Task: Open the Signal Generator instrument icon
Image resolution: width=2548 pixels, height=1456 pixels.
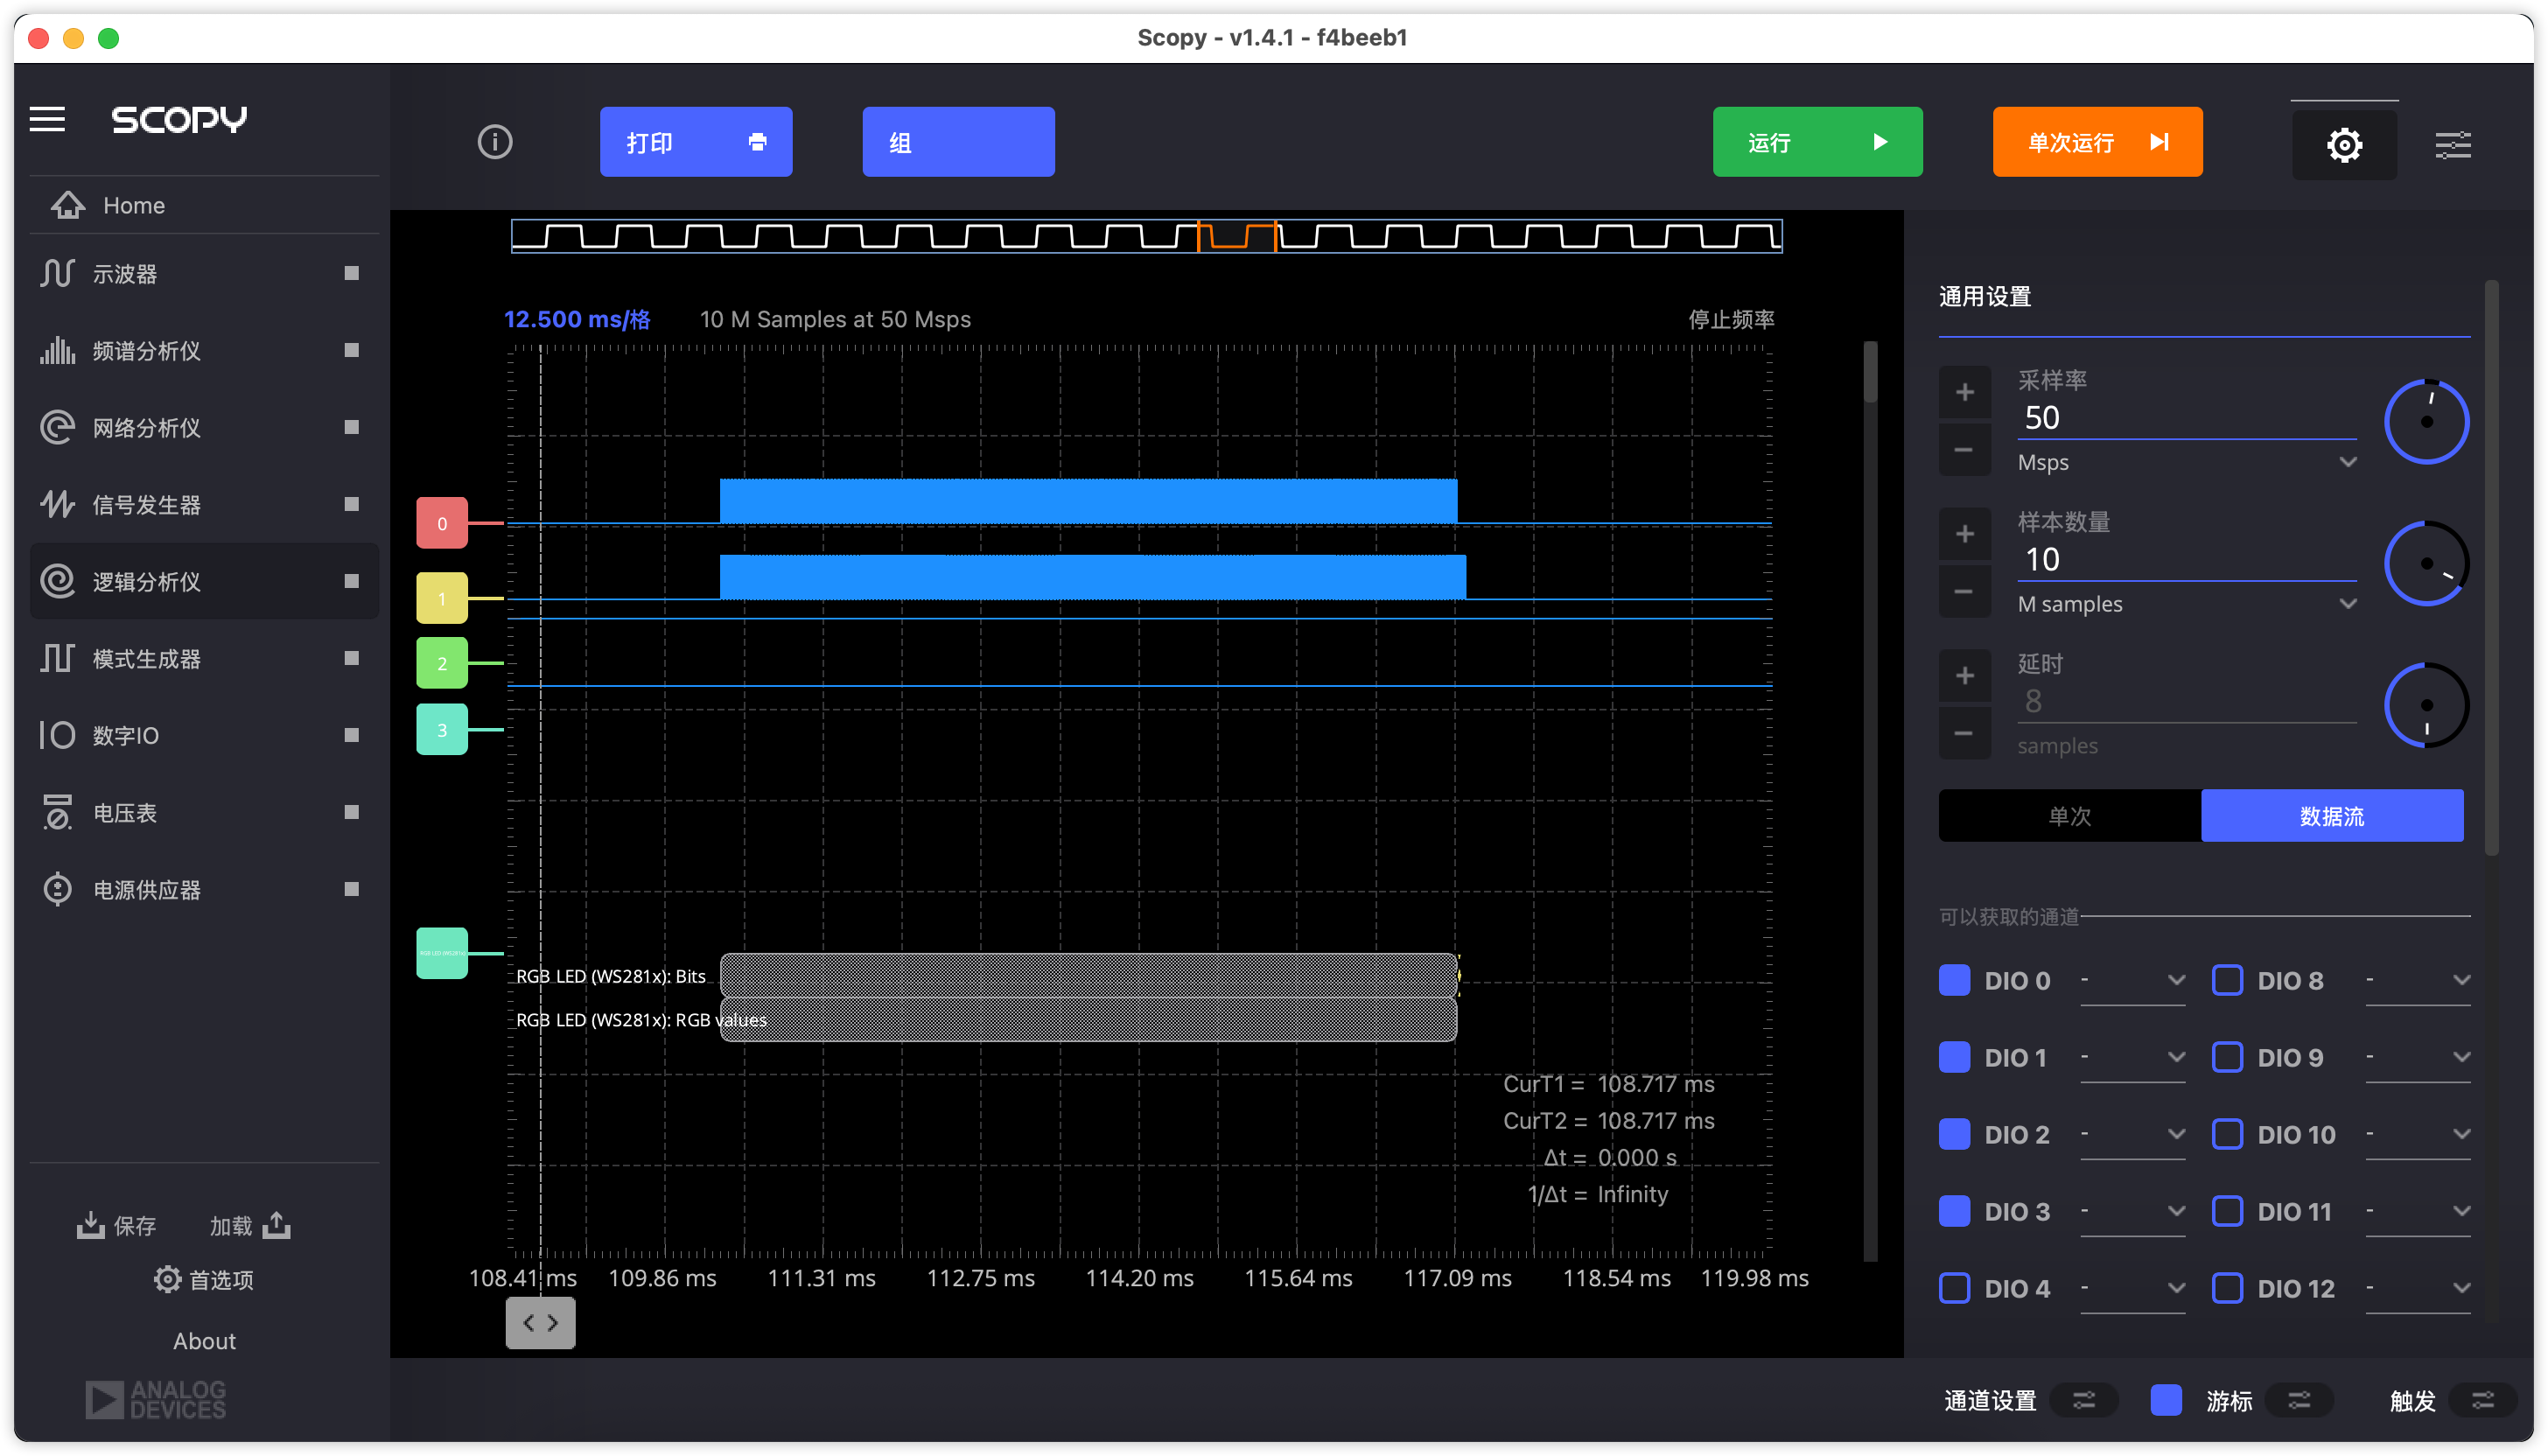Action: 57,505
